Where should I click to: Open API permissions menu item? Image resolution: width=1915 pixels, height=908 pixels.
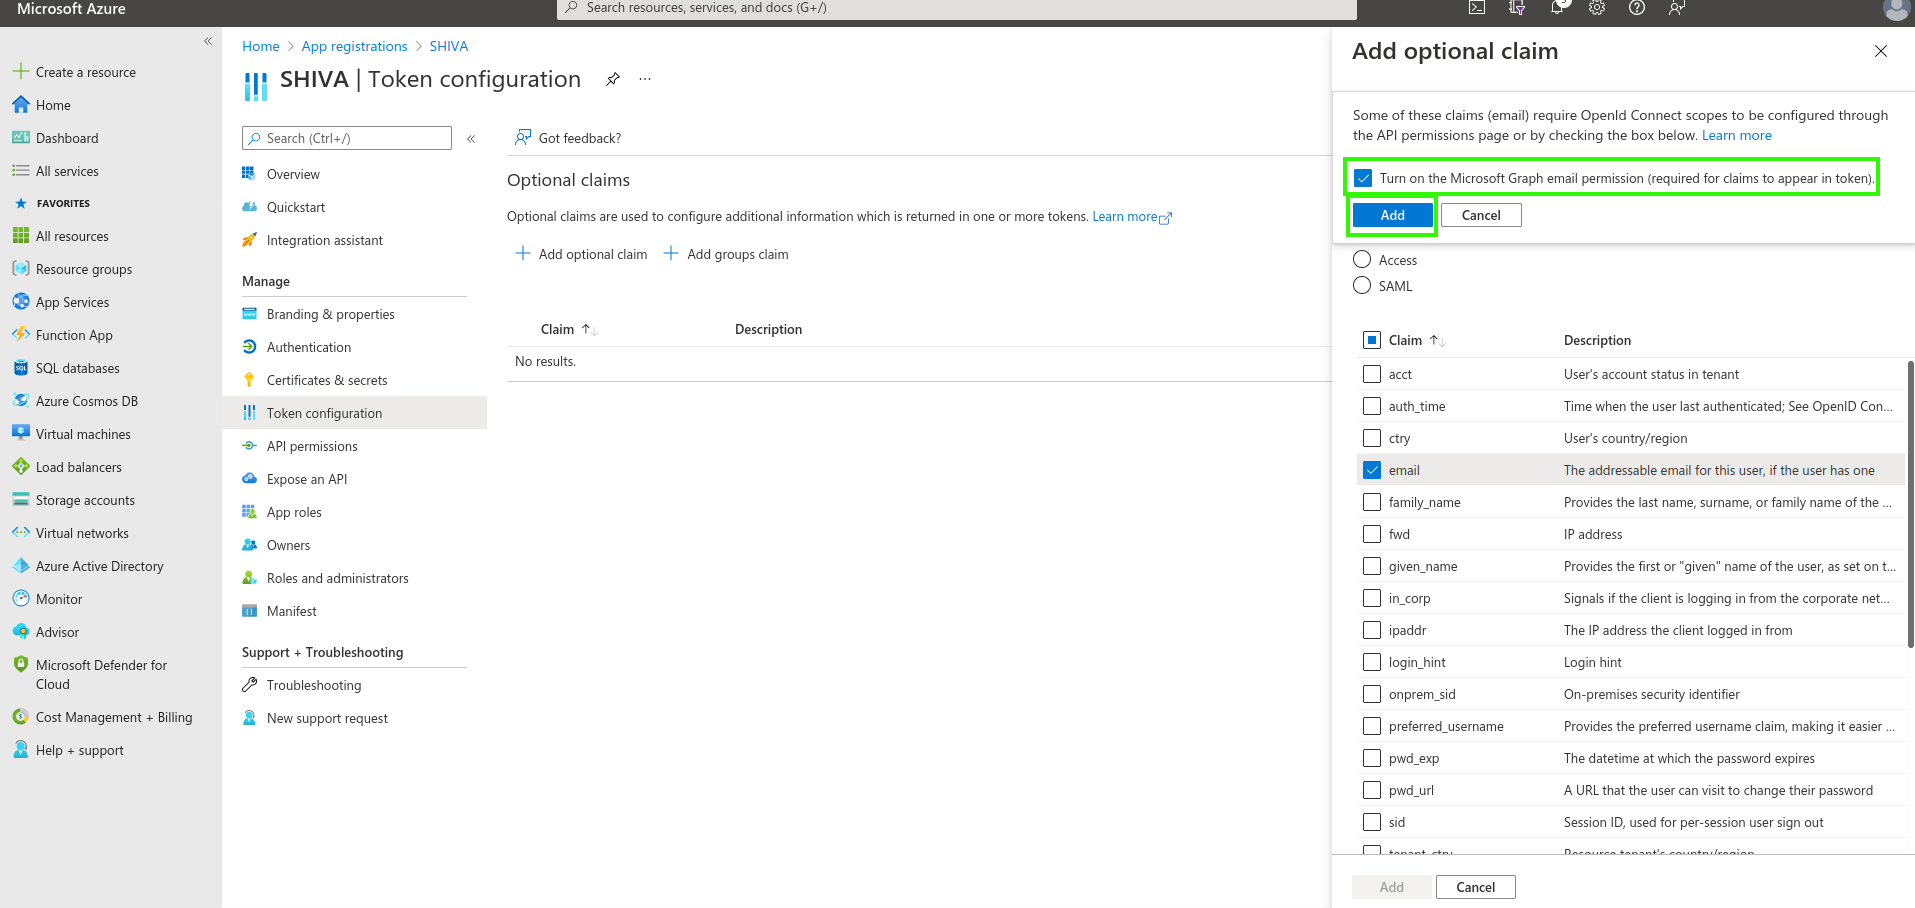tap(311, 446)
